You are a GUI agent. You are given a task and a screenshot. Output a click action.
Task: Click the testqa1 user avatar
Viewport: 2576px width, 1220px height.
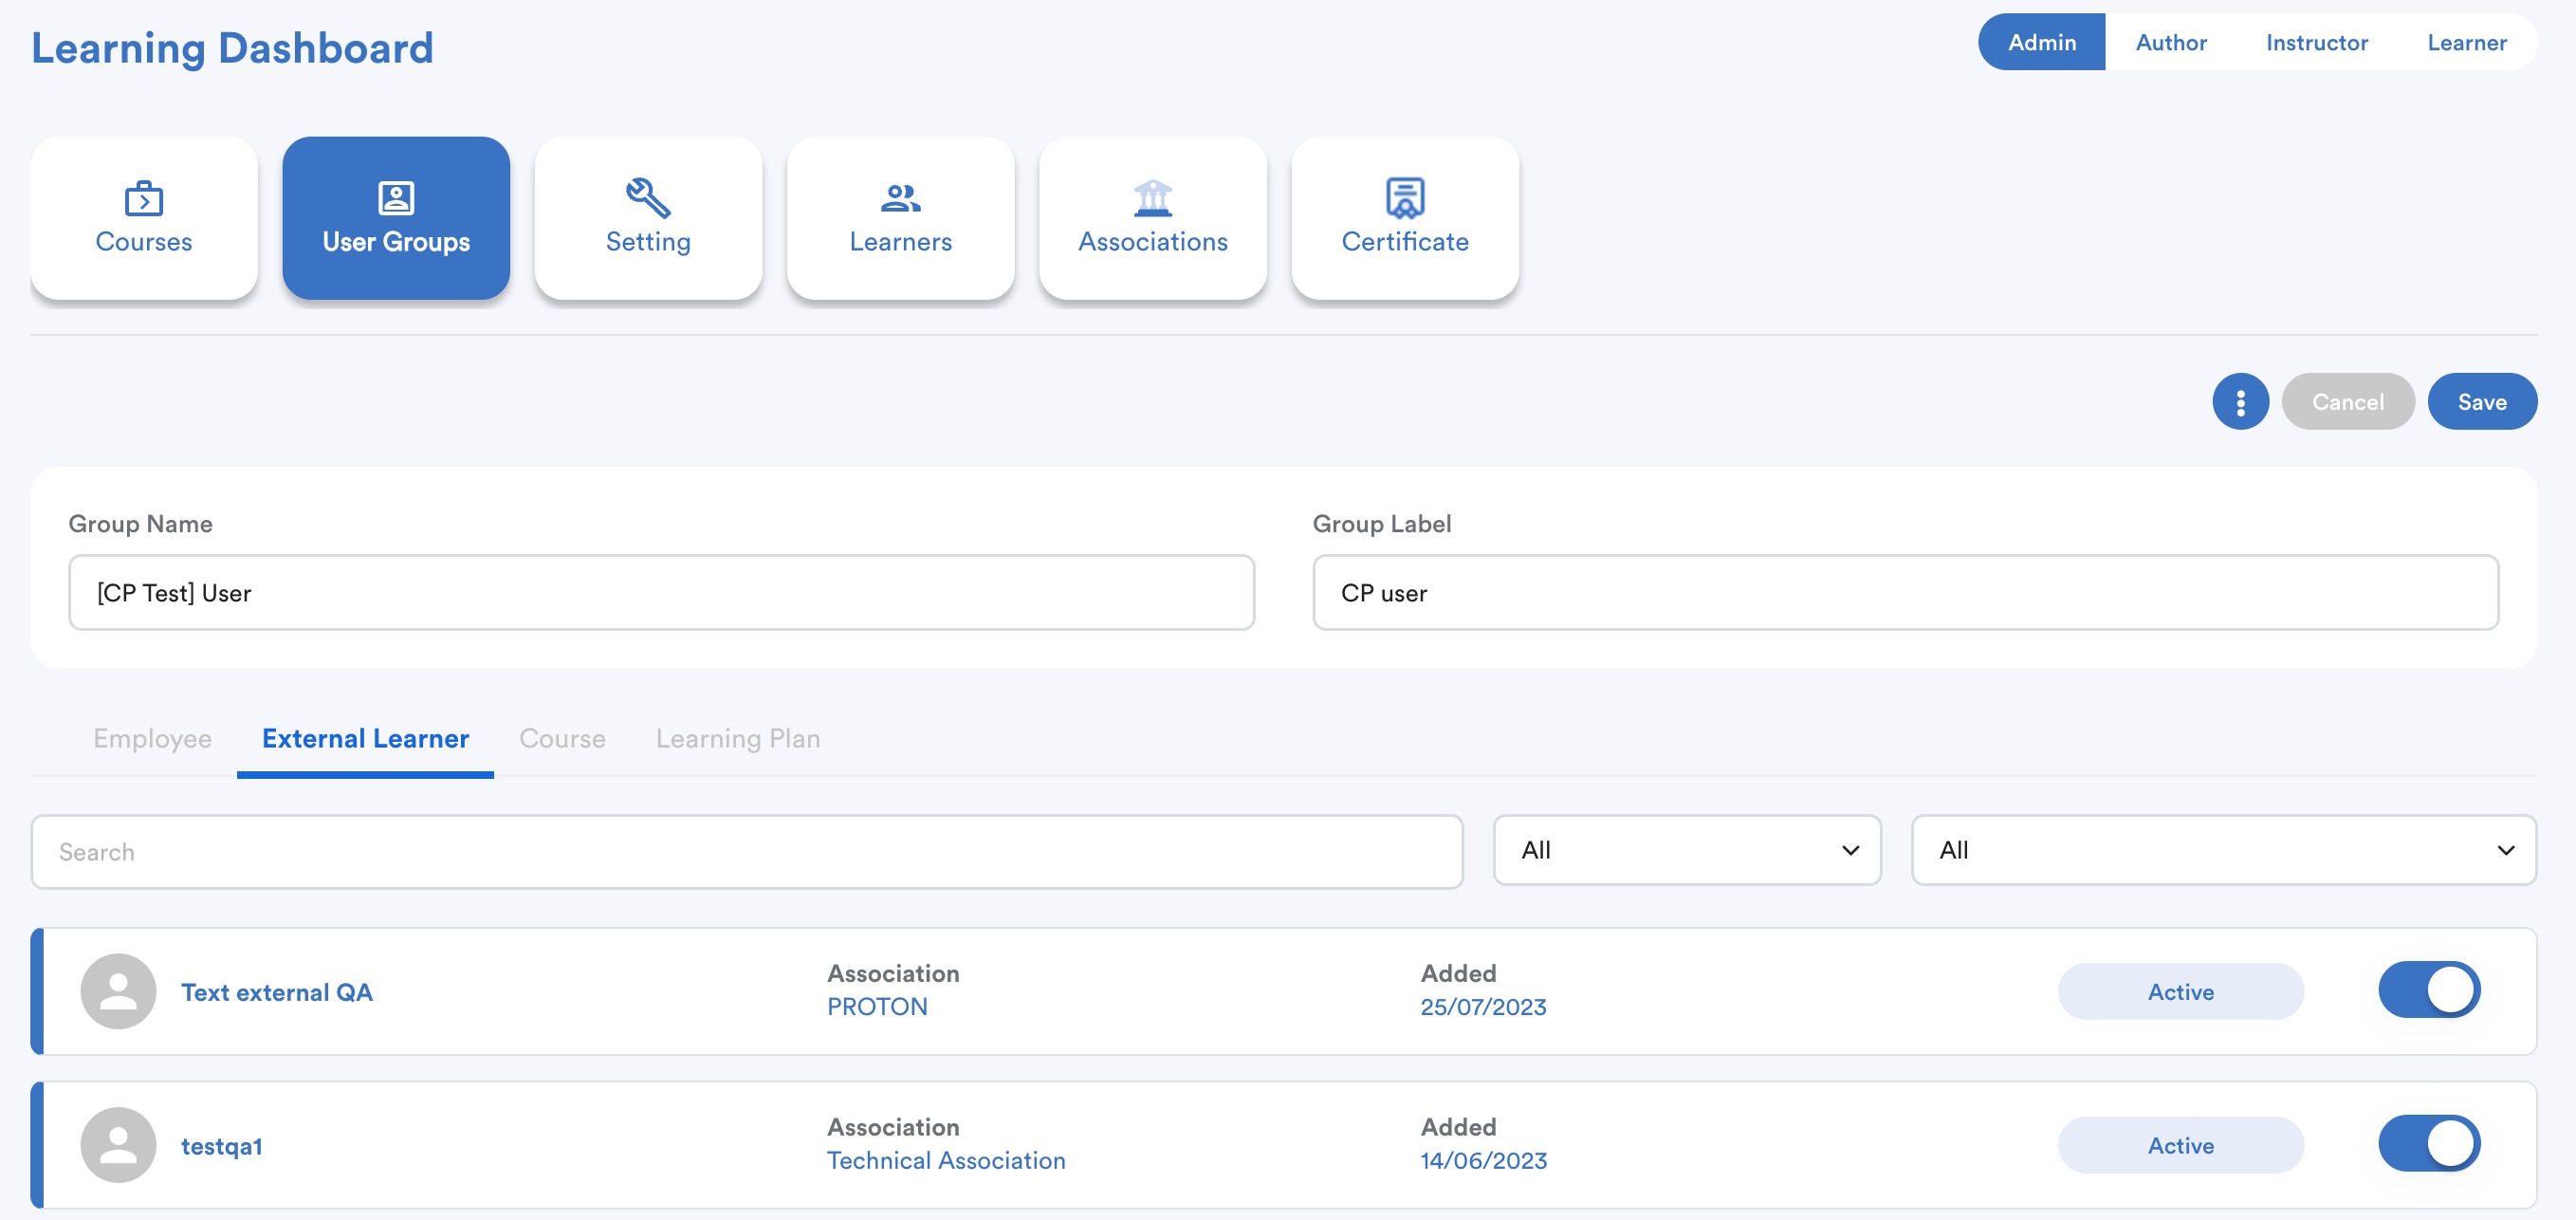pyautogui.click(x=118, y=1145)
